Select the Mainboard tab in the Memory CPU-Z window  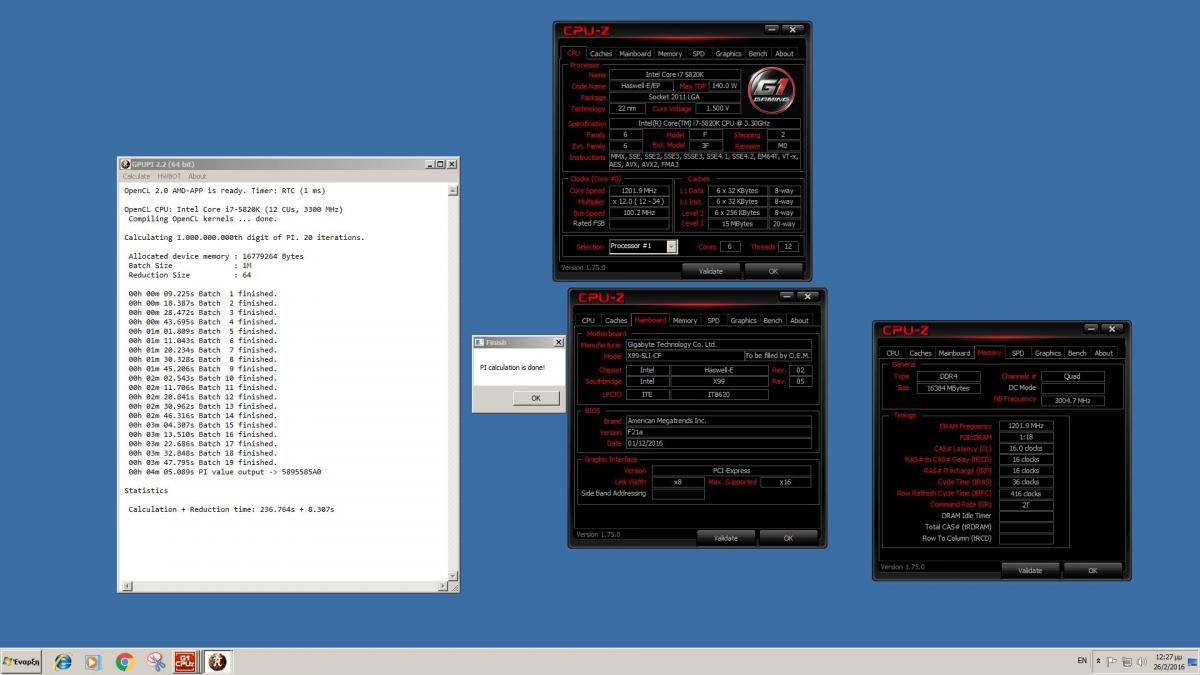point(954,353)
